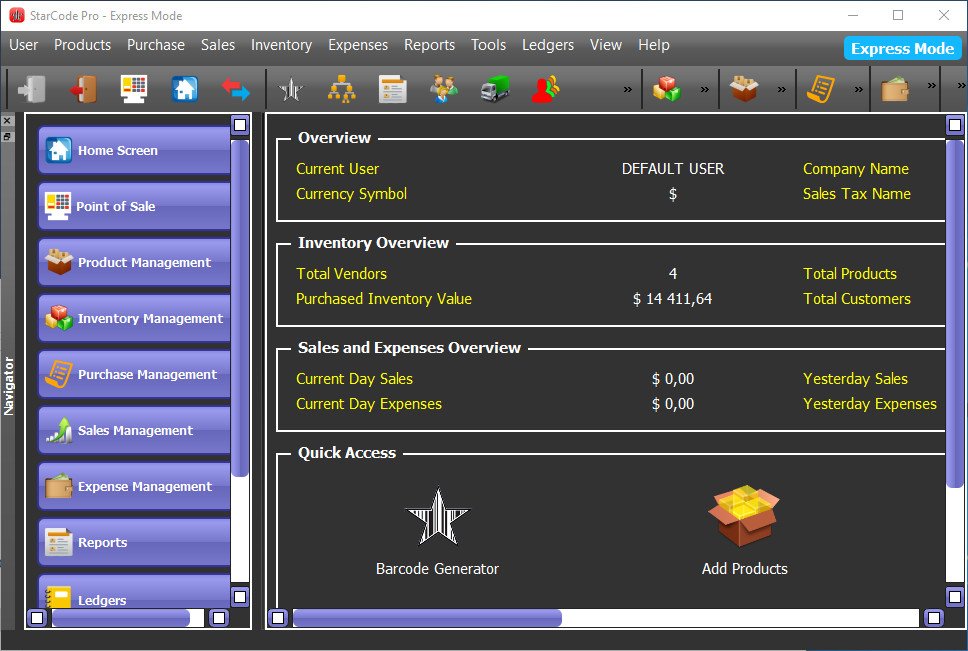
Task: Open Purchase Management in Navigator
Action: pos(135,375)
